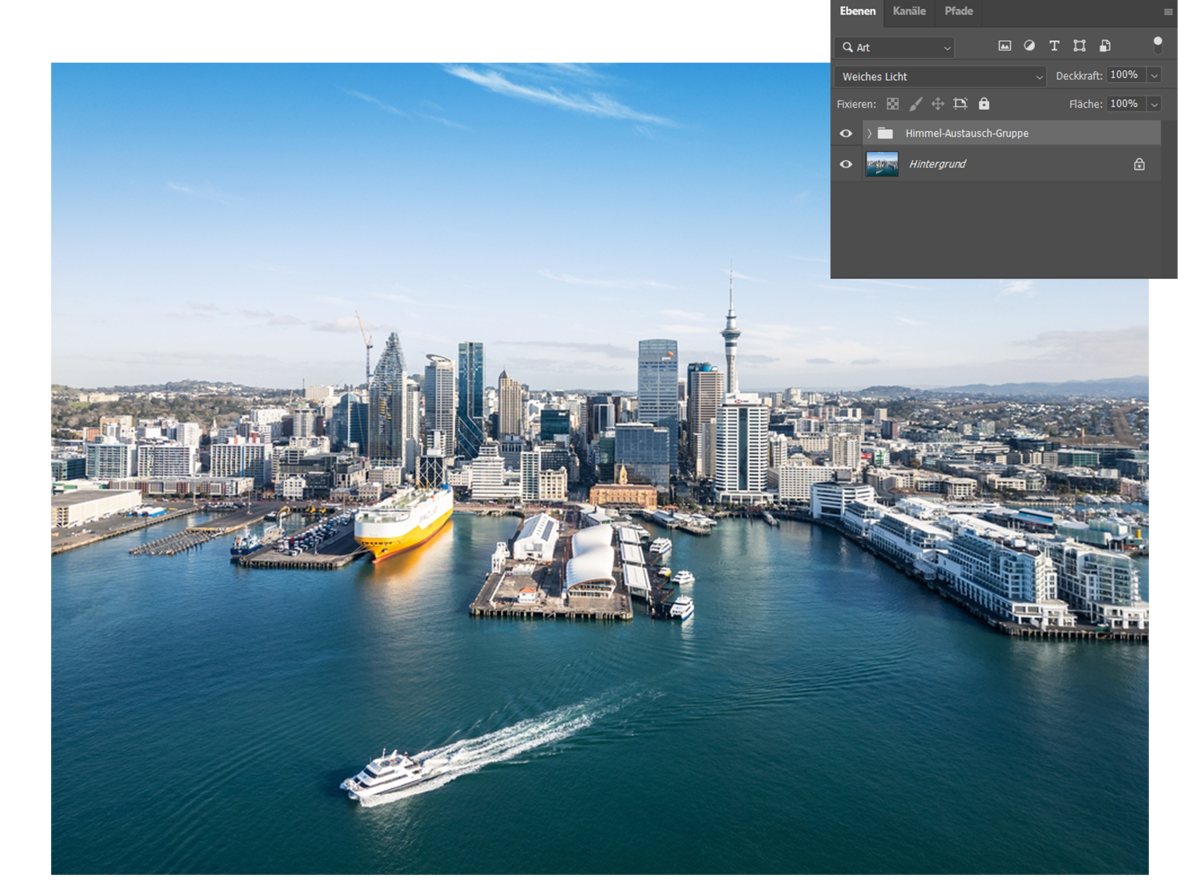The width and height of the screenshot is (1200, 896).
Task: Filter for pixel layers using the image icon
Action: coord(1004,45)
